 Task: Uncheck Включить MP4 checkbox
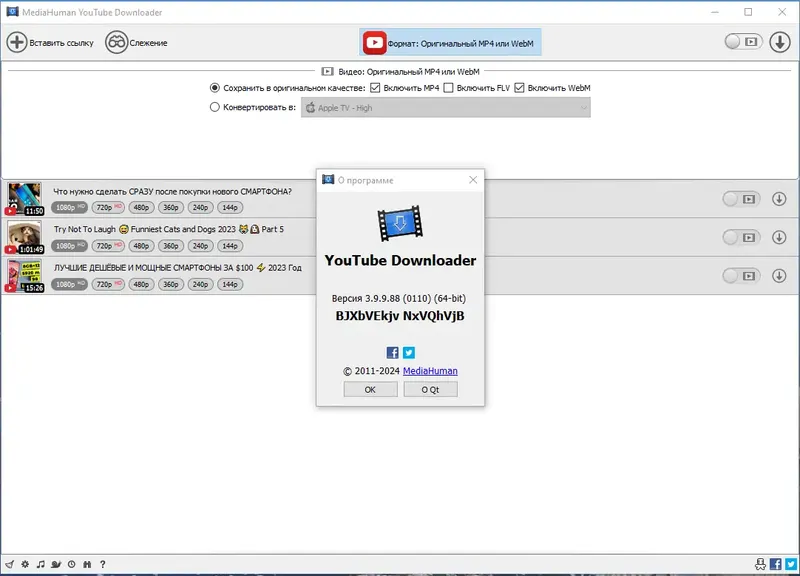pos(375,88)
